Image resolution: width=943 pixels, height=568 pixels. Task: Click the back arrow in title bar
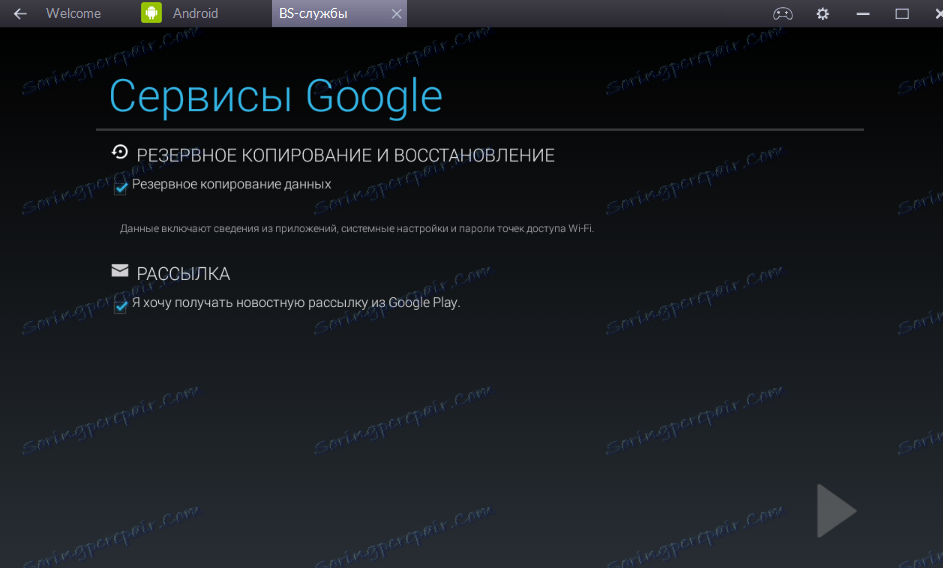20,13
